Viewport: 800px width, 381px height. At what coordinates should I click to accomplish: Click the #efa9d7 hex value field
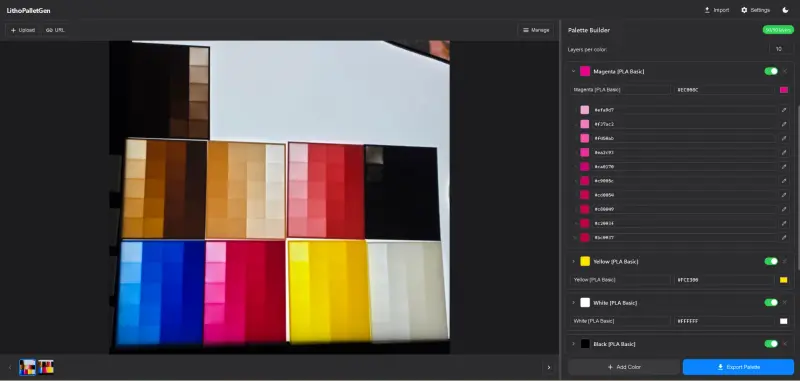point(684,110)
